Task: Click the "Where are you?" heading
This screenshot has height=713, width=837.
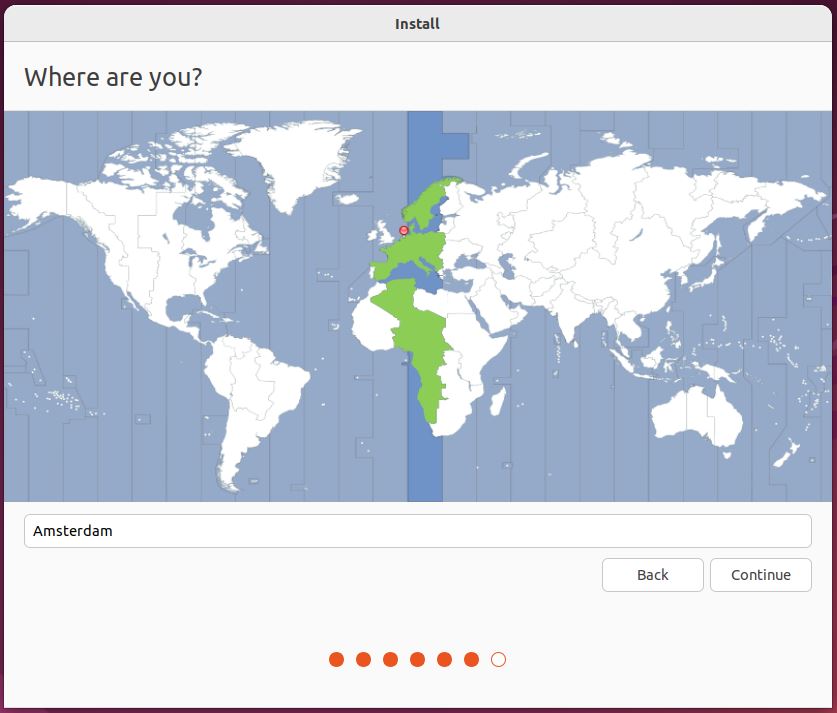Action: pos(113,77)
